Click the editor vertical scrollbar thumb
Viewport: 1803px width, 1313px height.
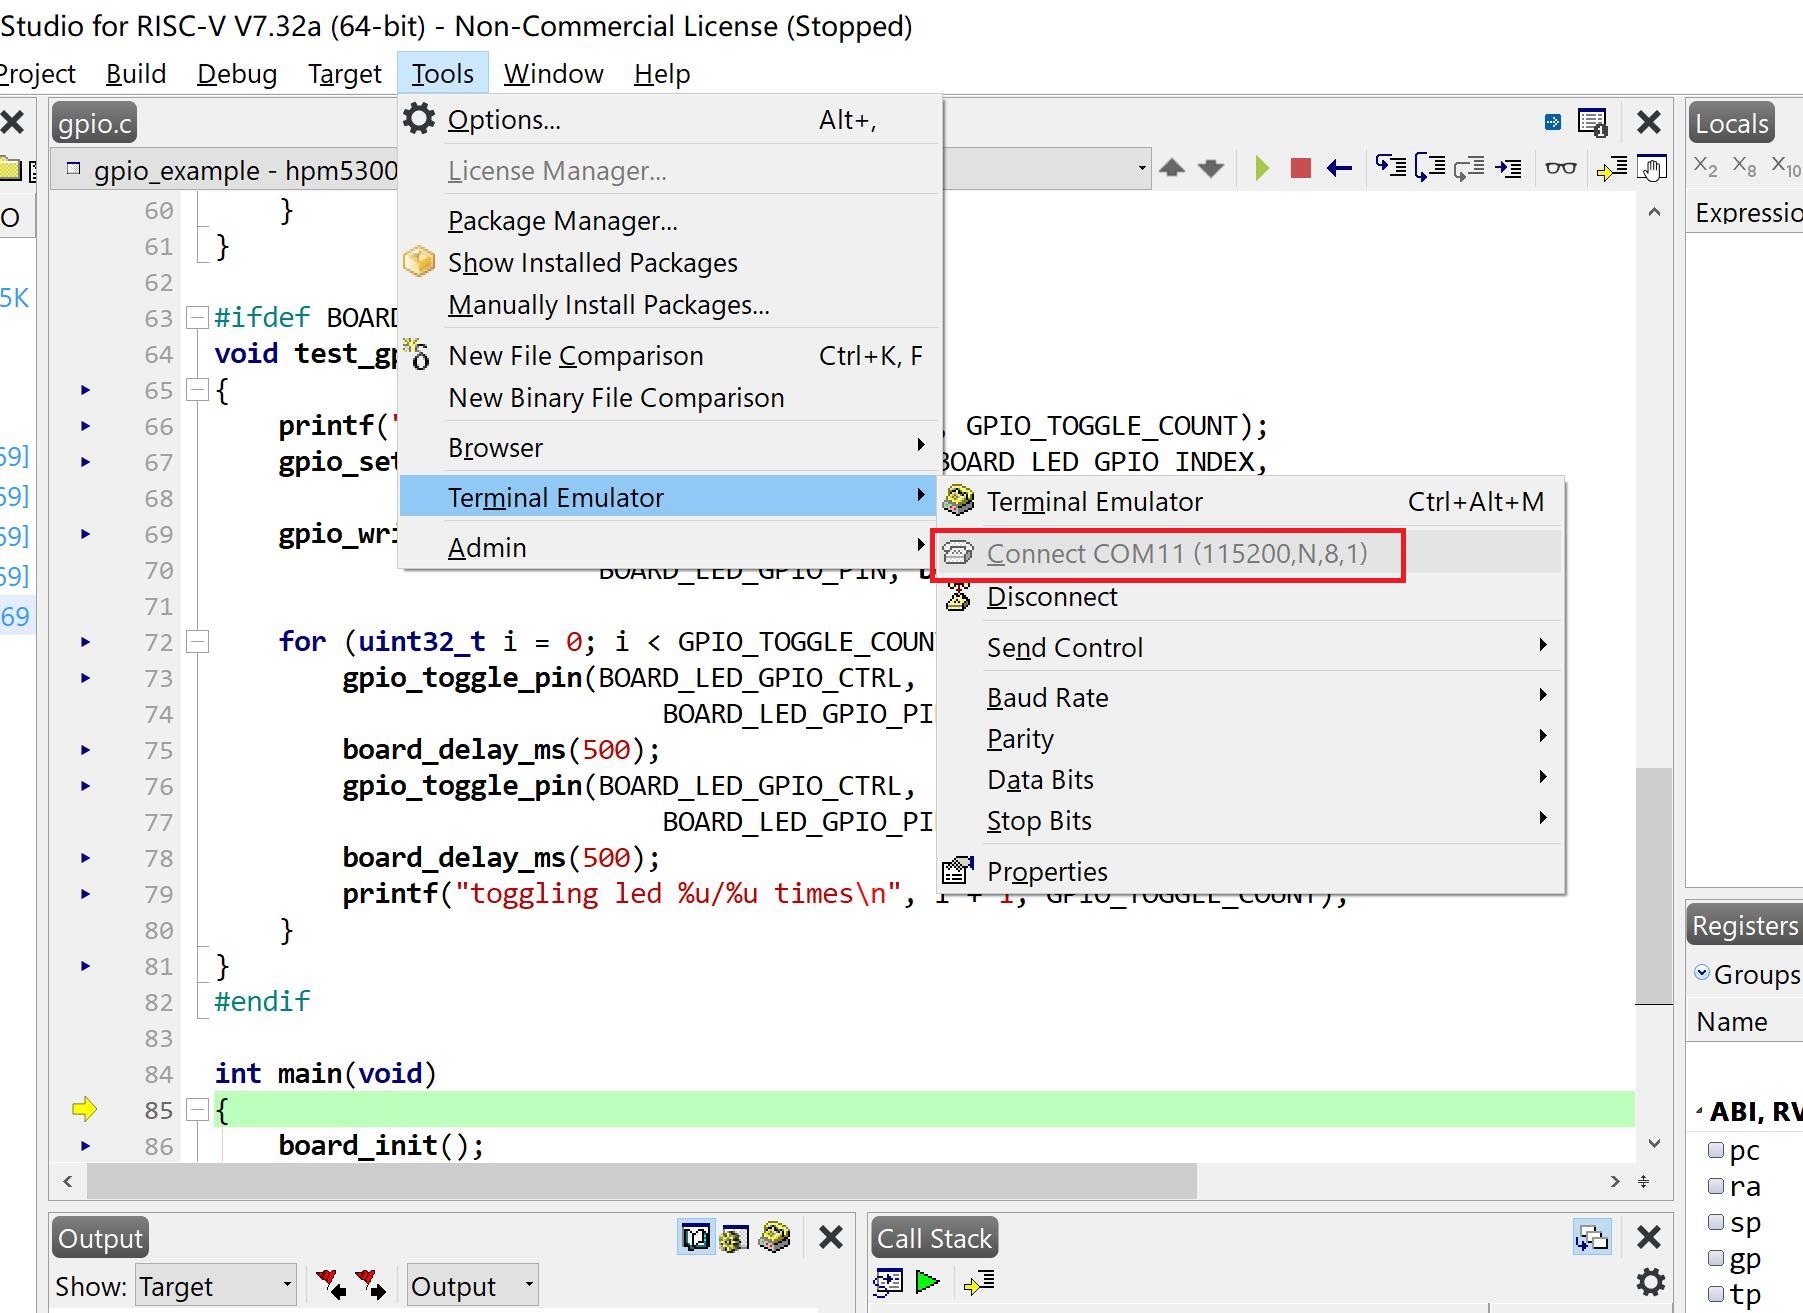tap(1654, 885)
